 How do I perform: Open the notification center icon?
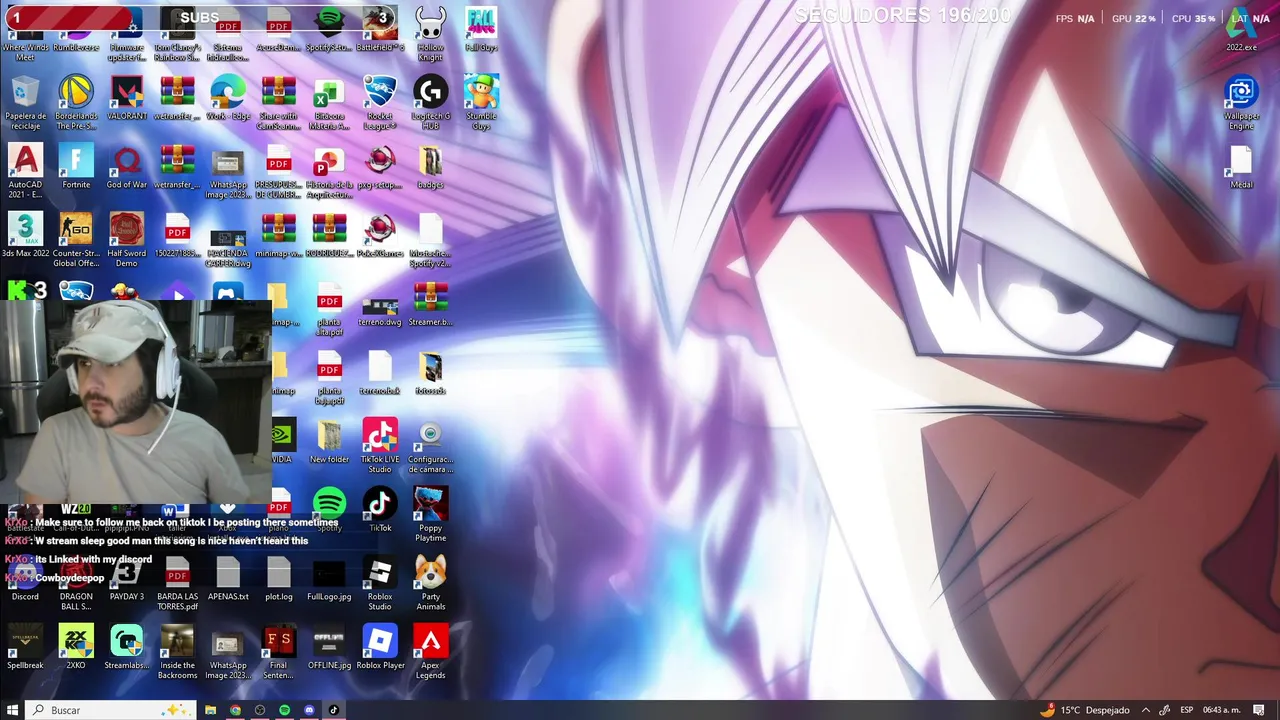(1259, 710)
